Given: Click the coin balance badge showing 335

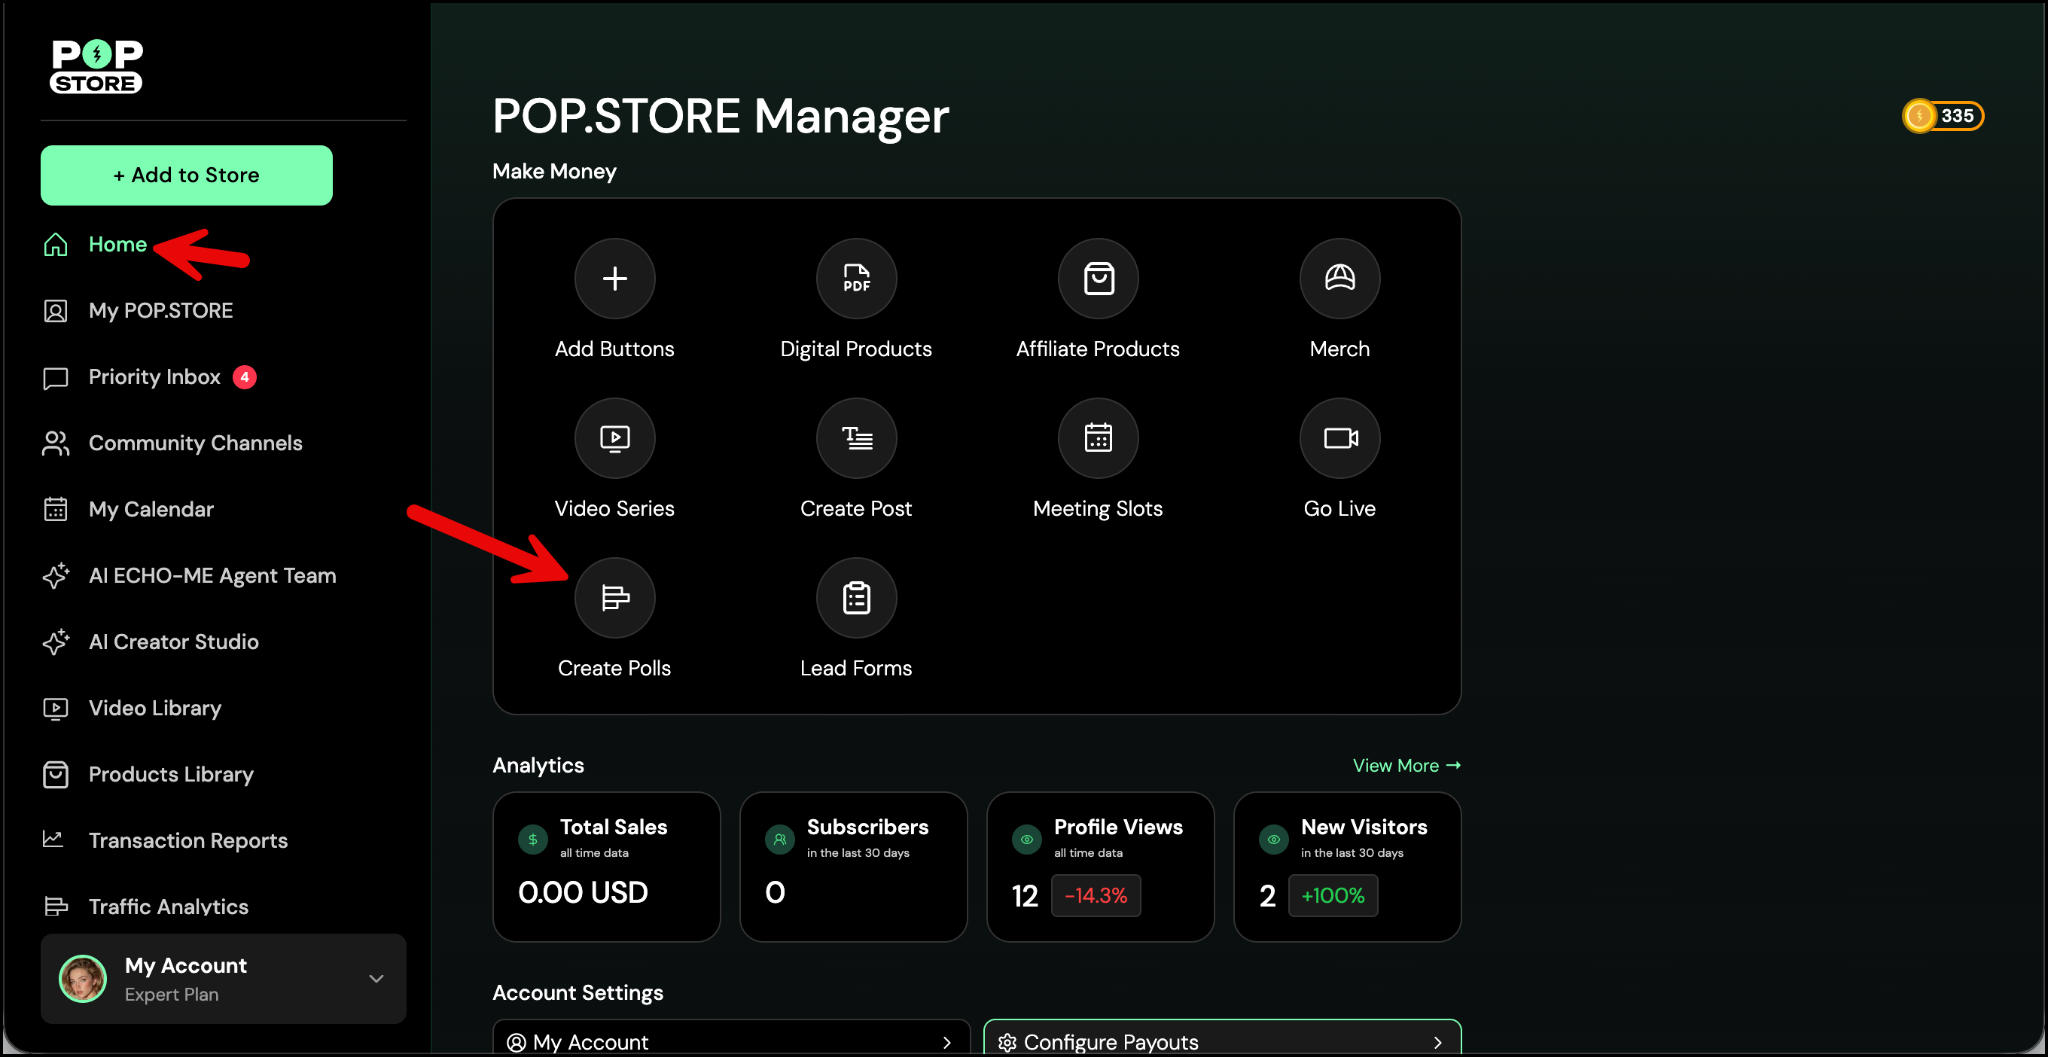Looking at the screenshot, I should tap(1943, 116).
